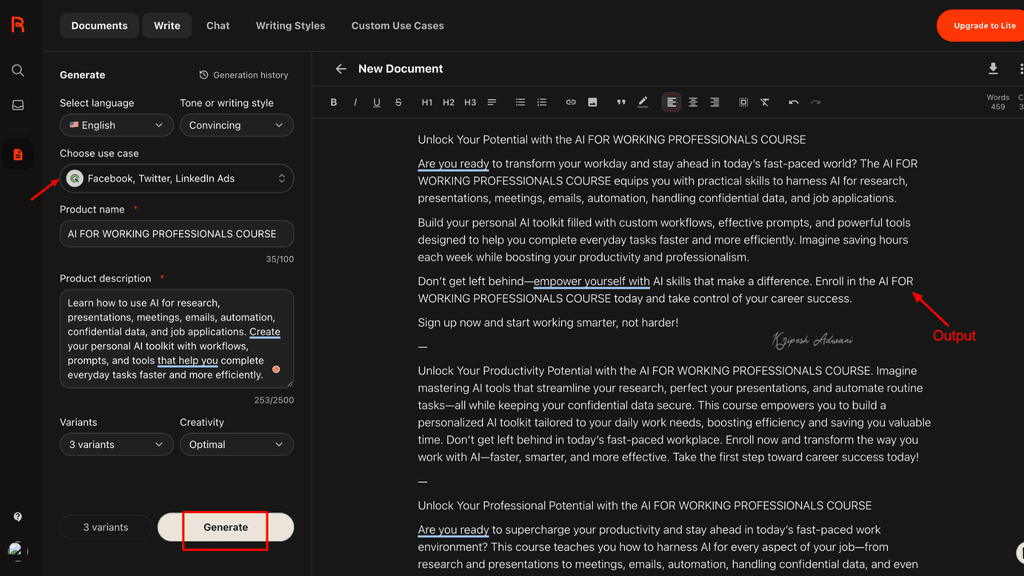
Task: Click the Rytr logo icon
Action: 18,25
